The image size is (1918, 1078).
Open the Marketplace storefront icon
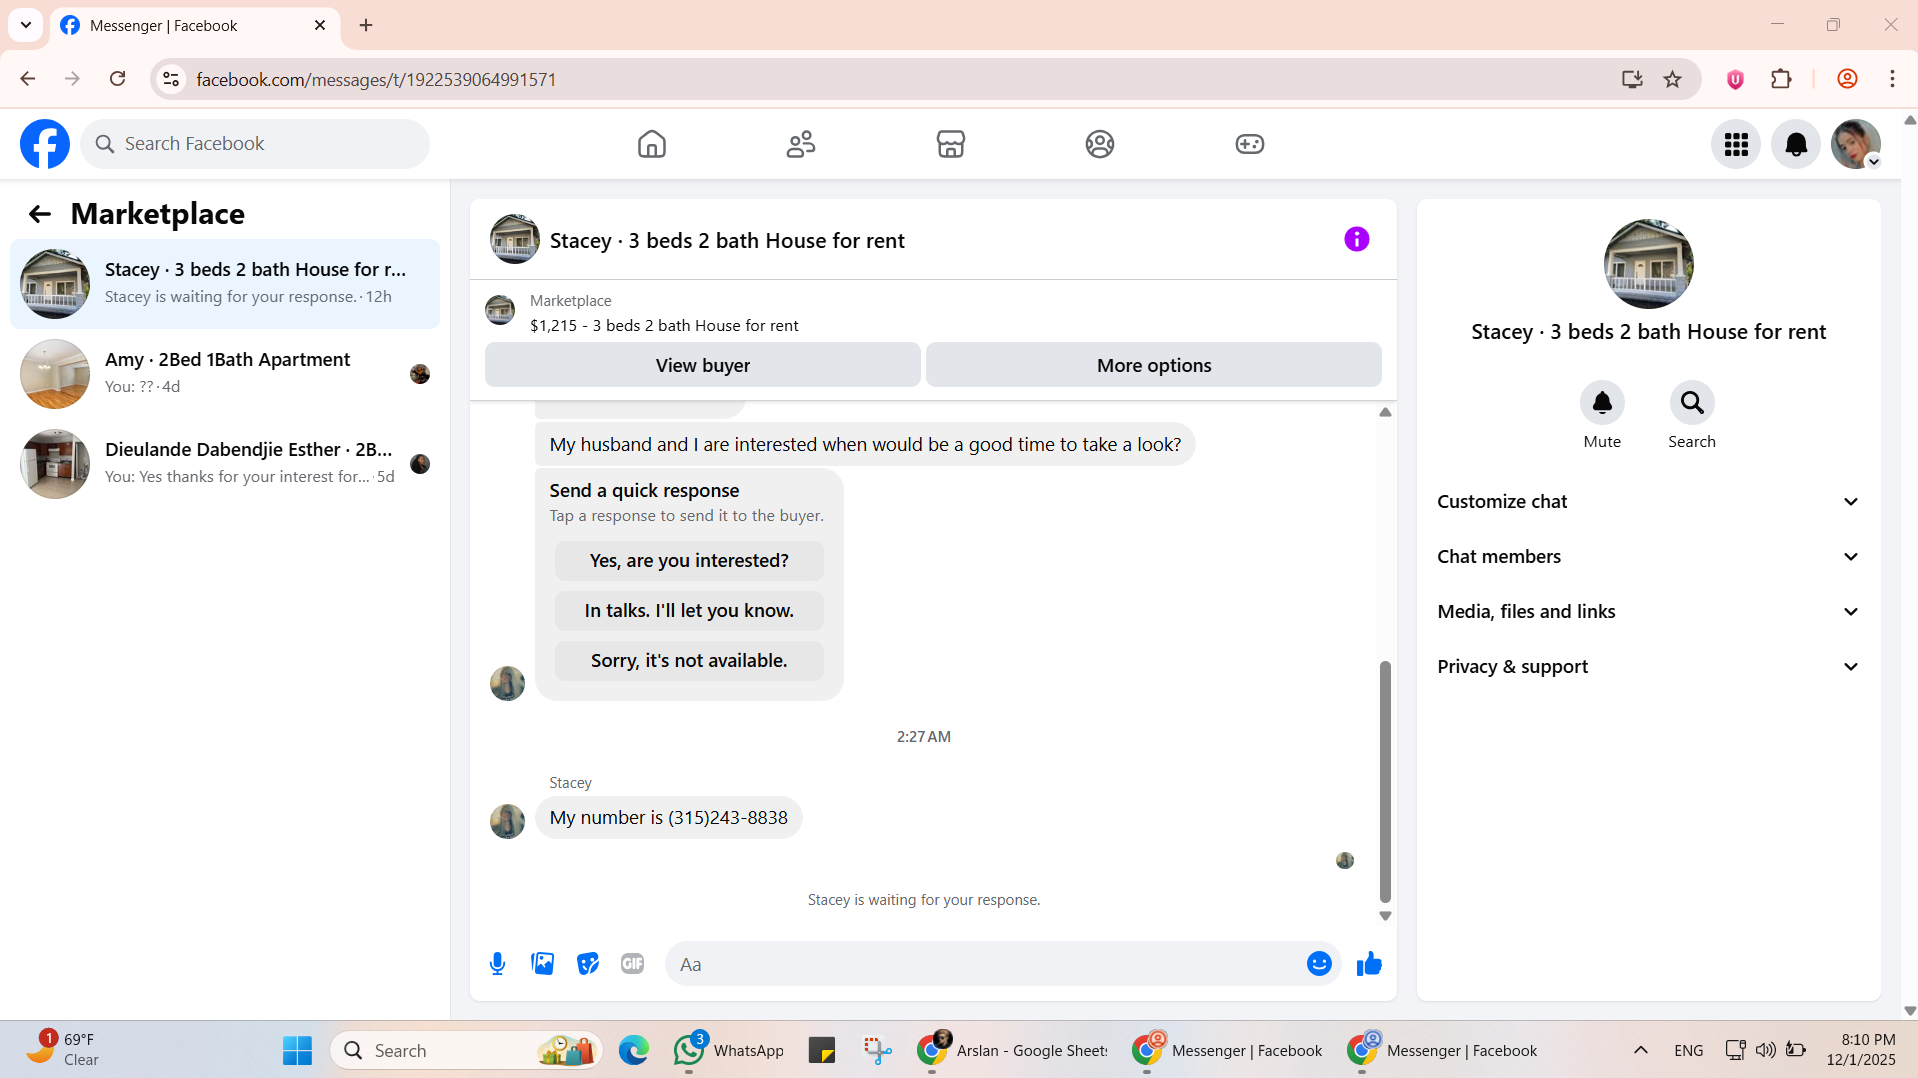pos(950,144)
